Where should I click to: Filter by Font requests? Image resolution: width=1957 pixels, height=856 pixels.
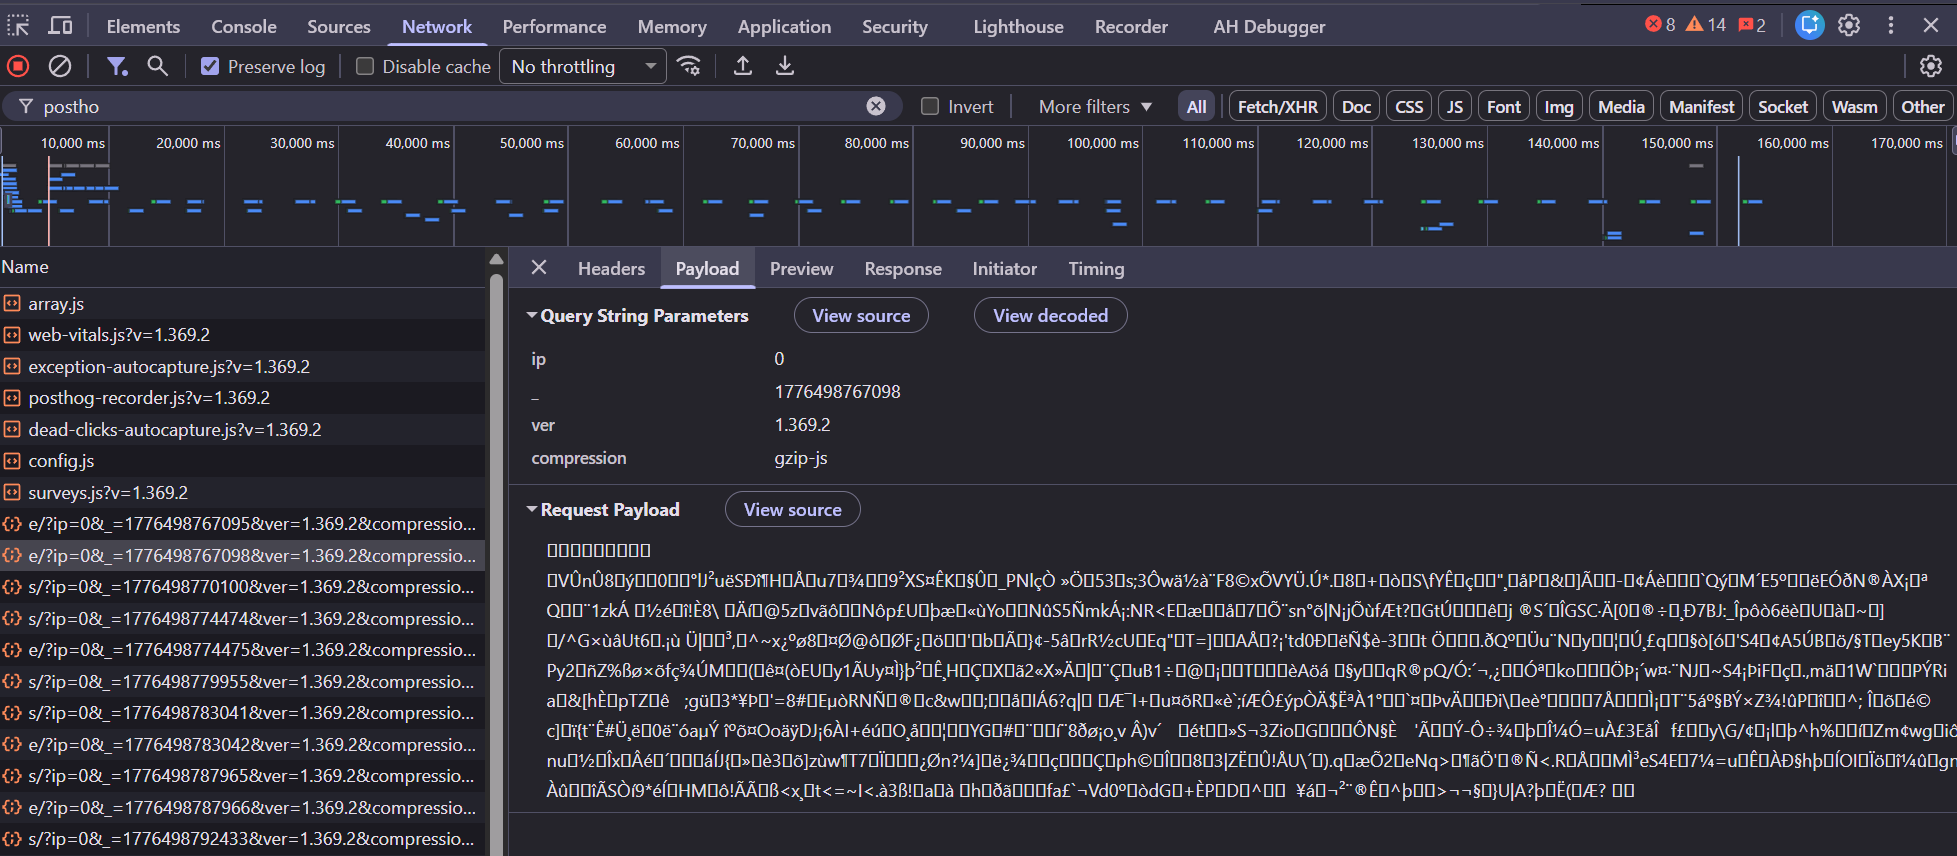tap(1504, 106)
